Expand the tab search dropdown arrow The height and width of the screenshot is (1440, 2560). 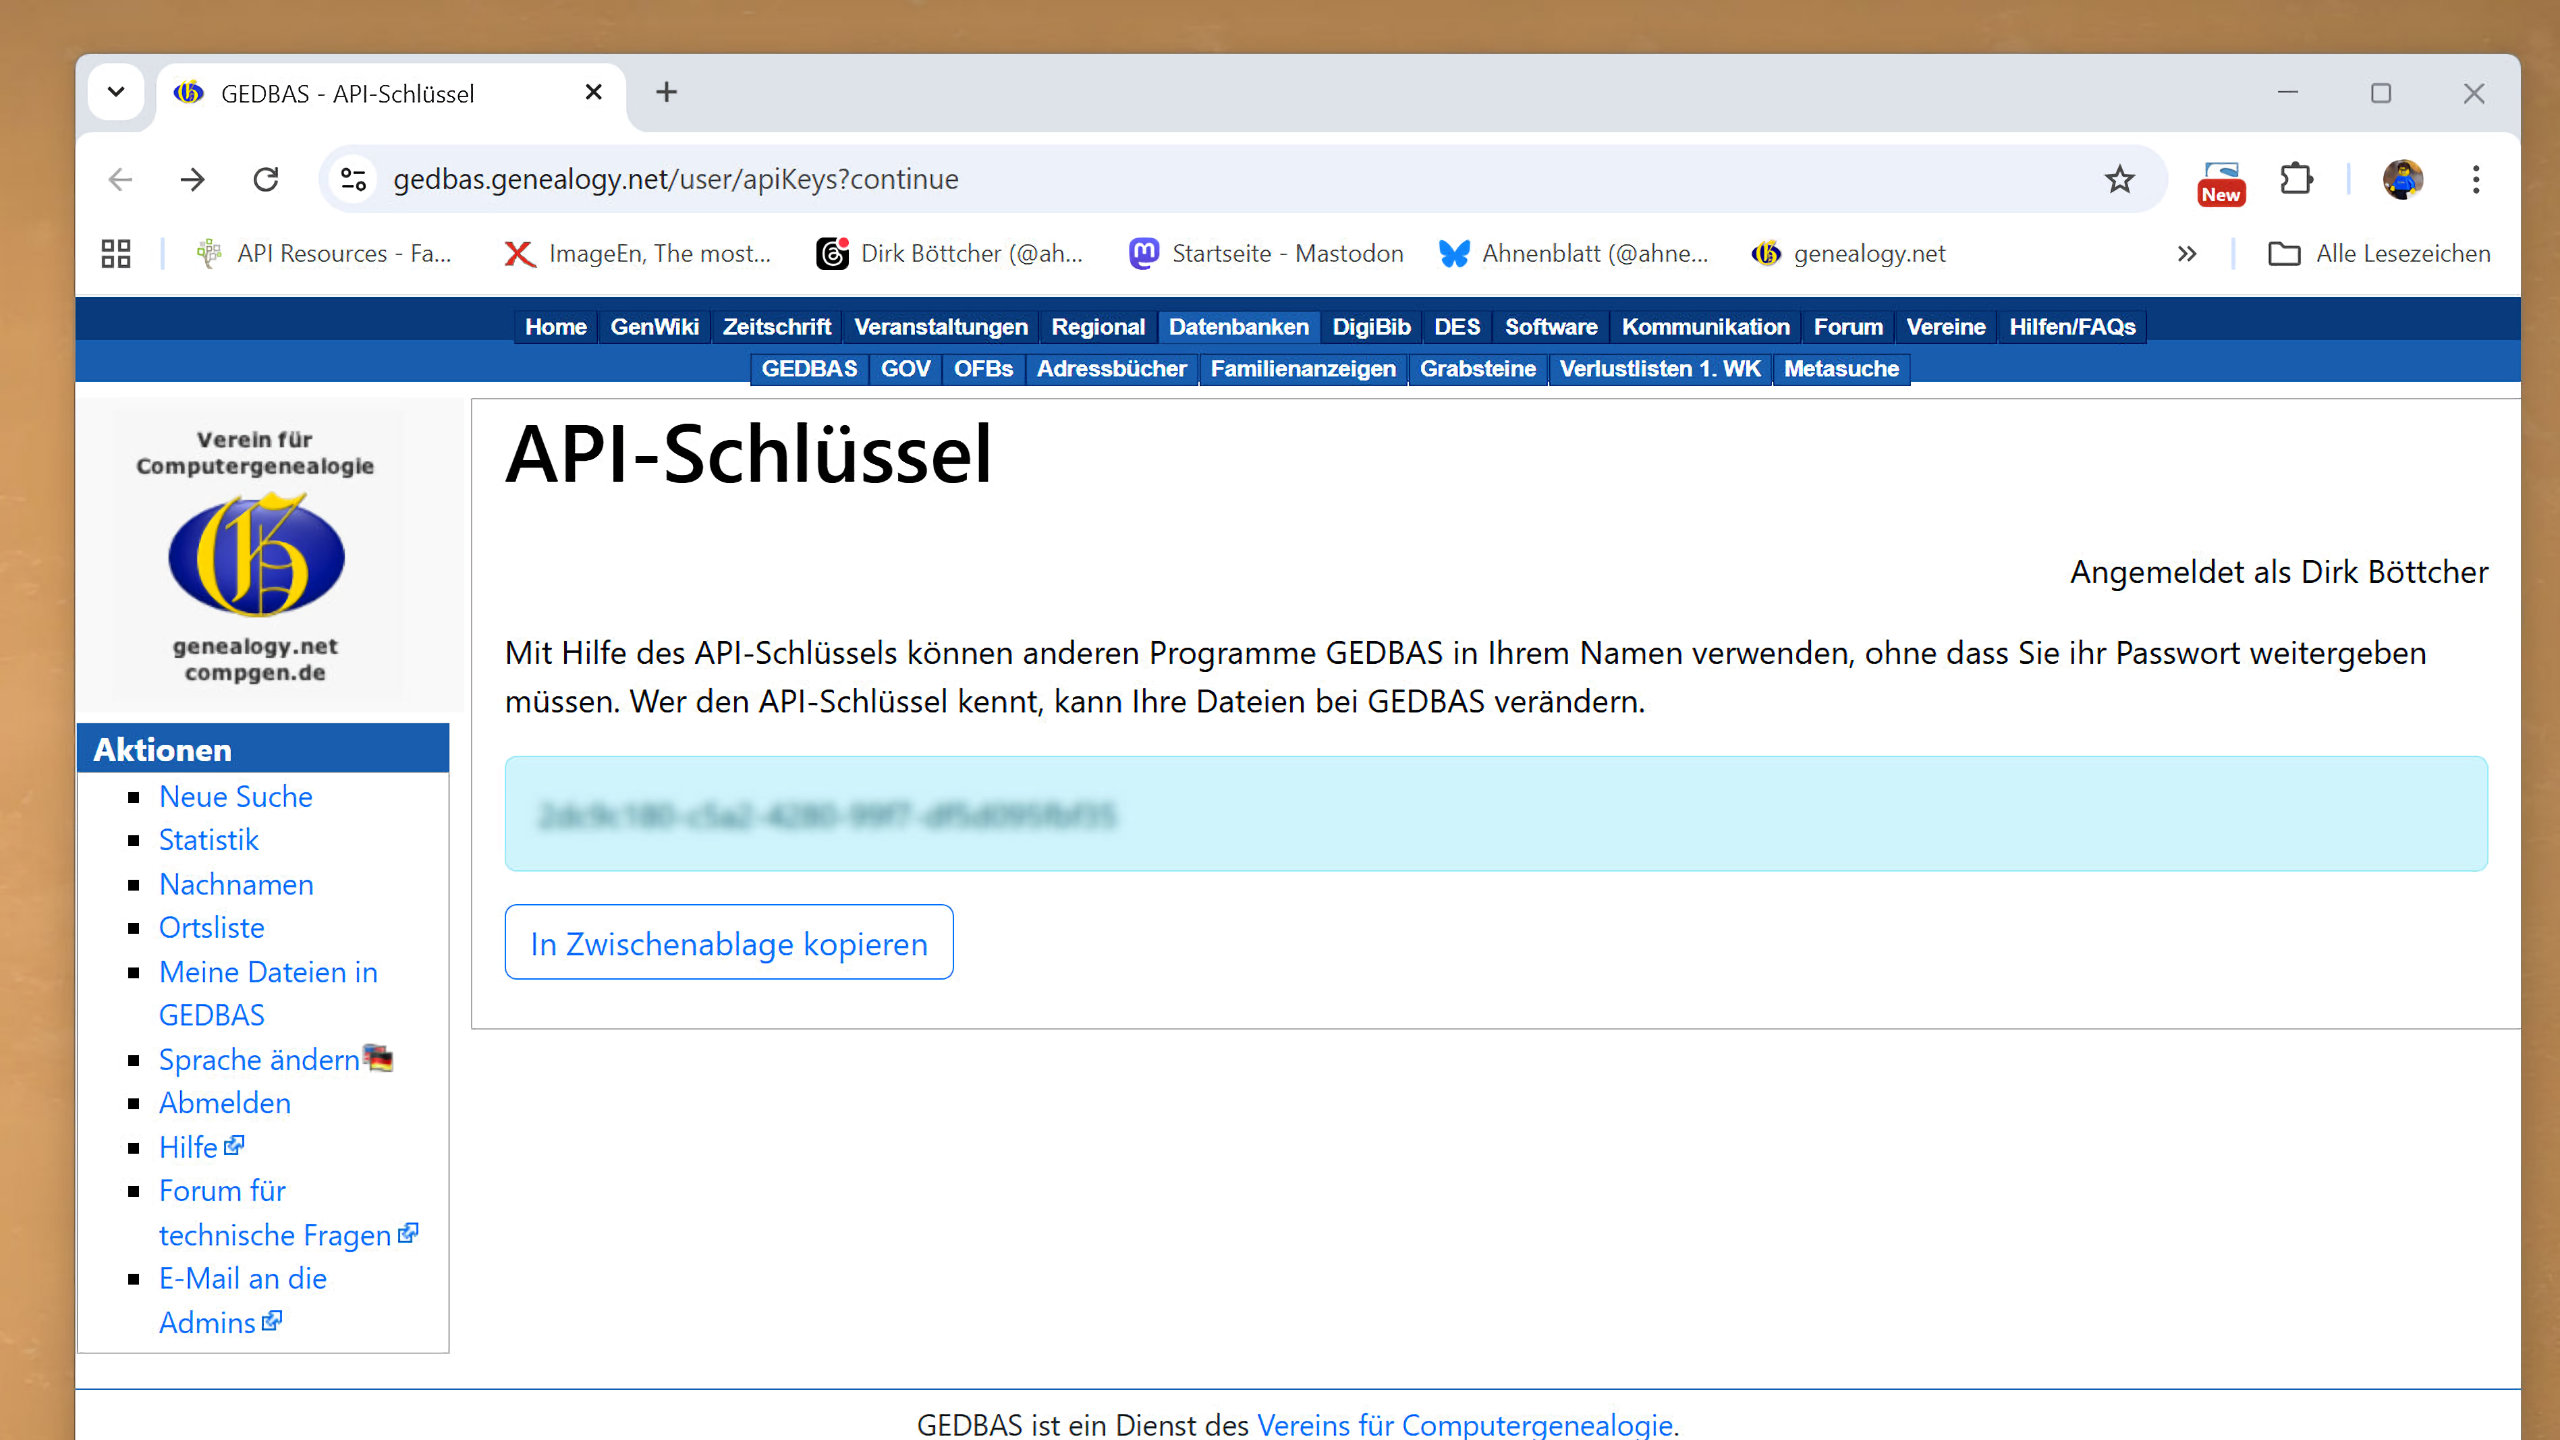pyautogui.click(x=116, y=93)
